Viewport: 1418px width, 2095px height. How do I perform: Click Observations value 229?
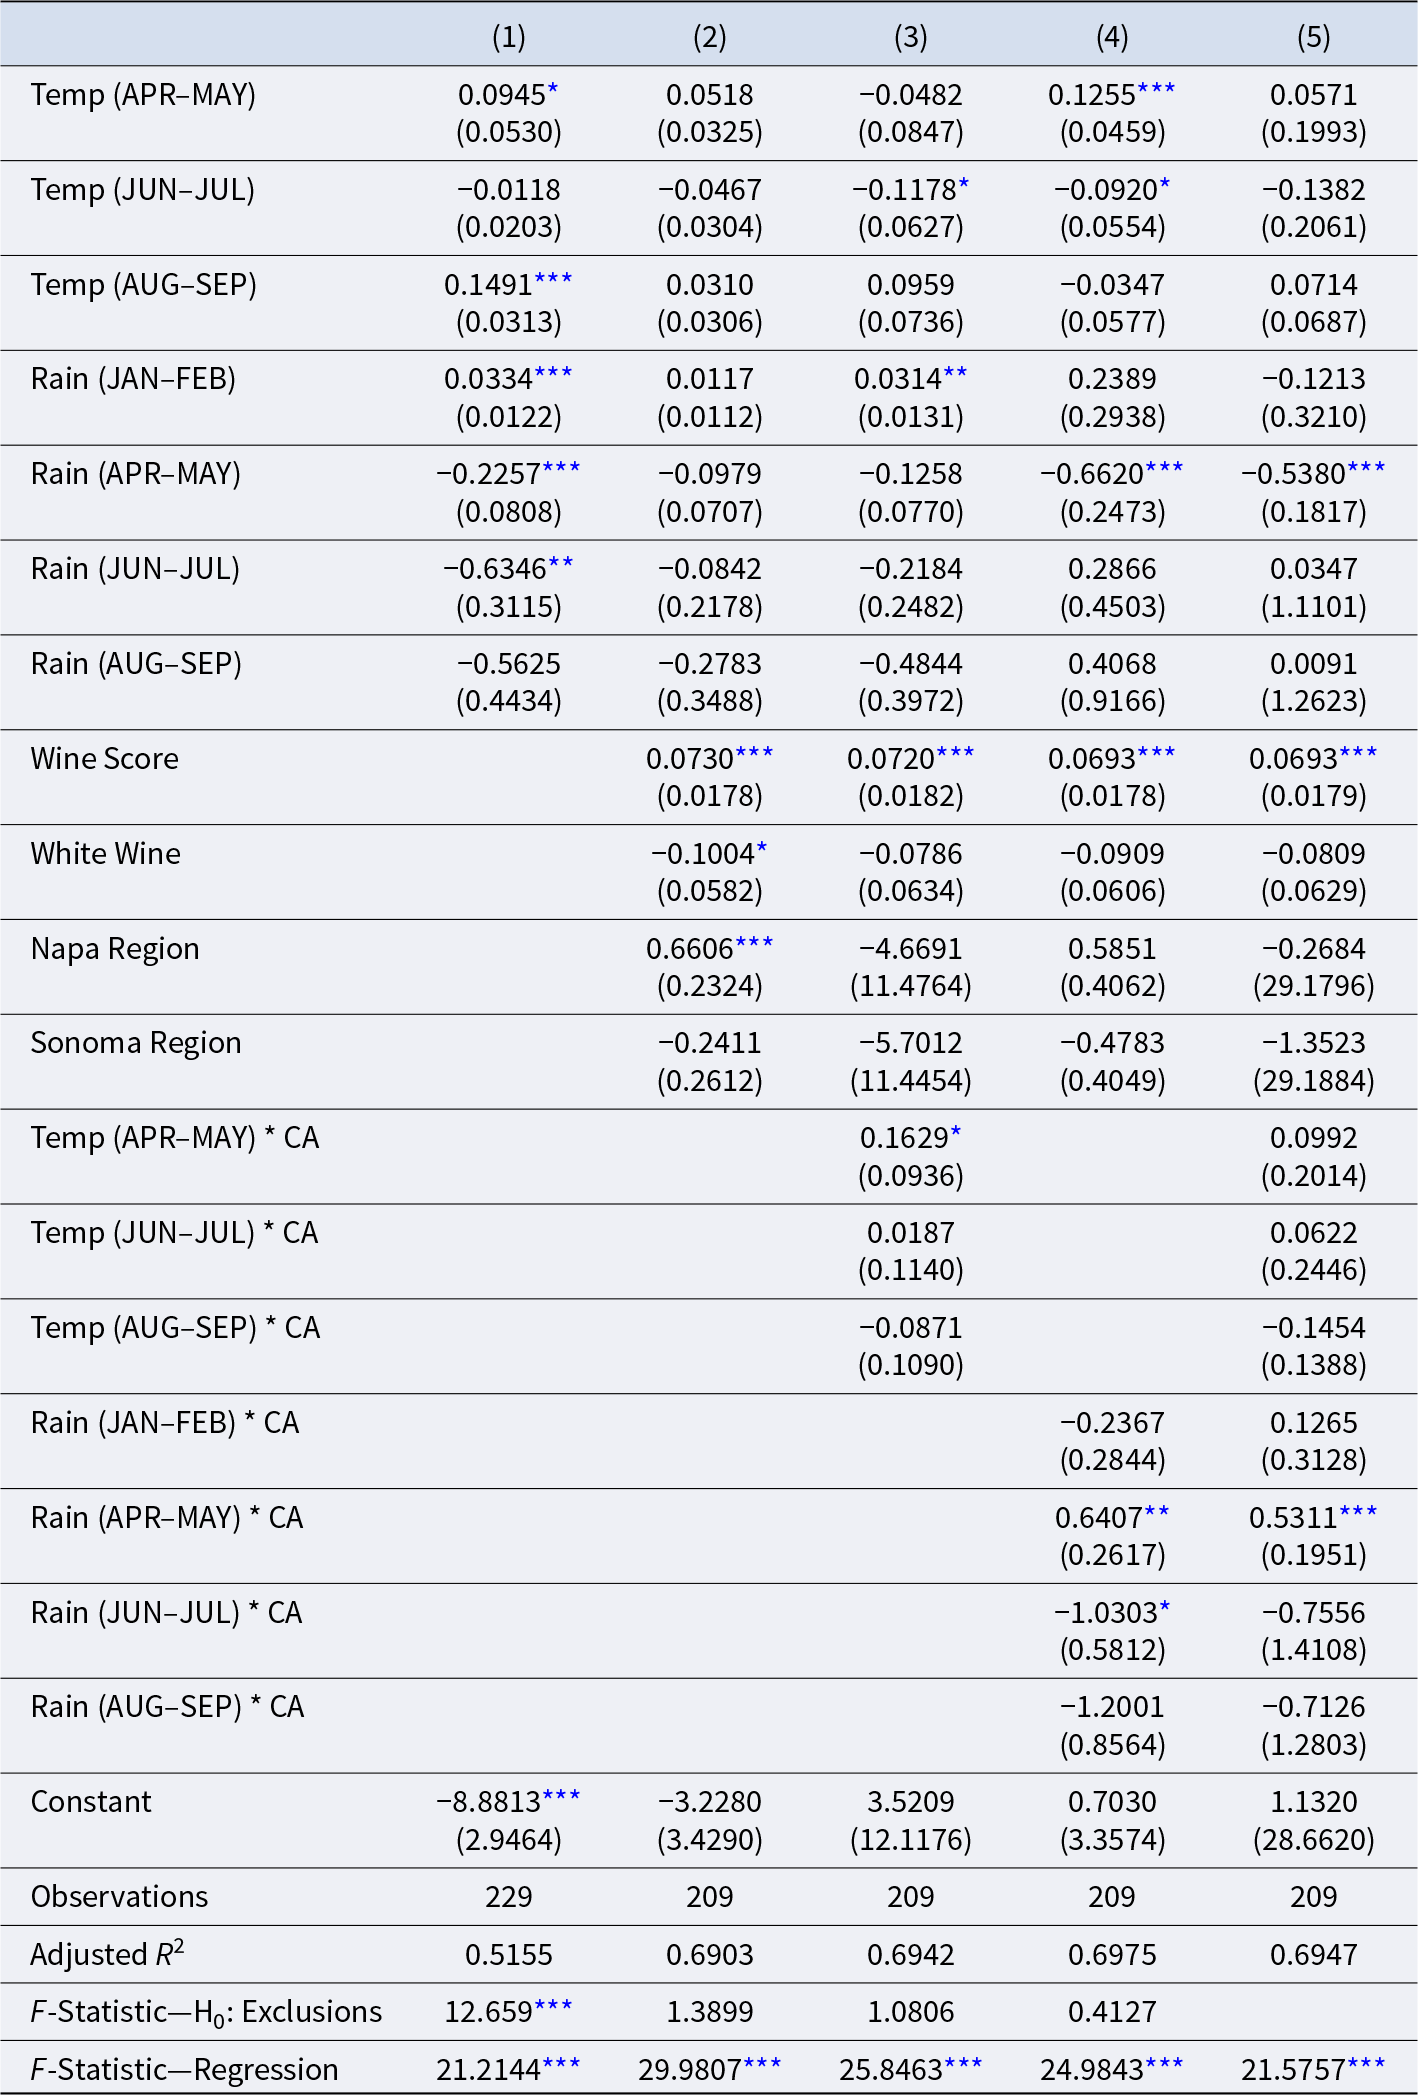509,1897
